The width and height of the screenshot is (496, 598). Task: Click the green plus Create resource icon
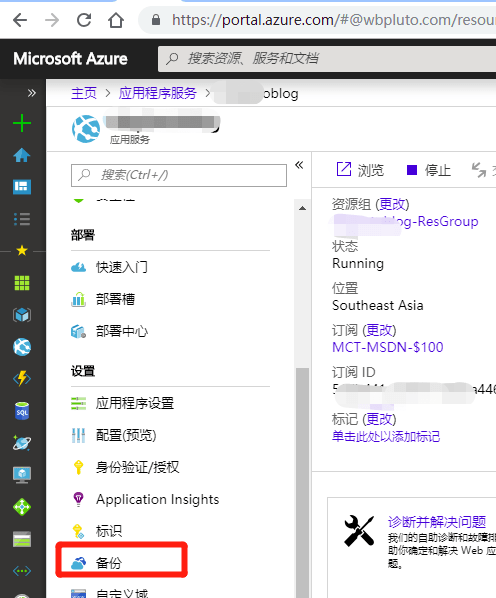pyautogui.click(x=22, y=123)
